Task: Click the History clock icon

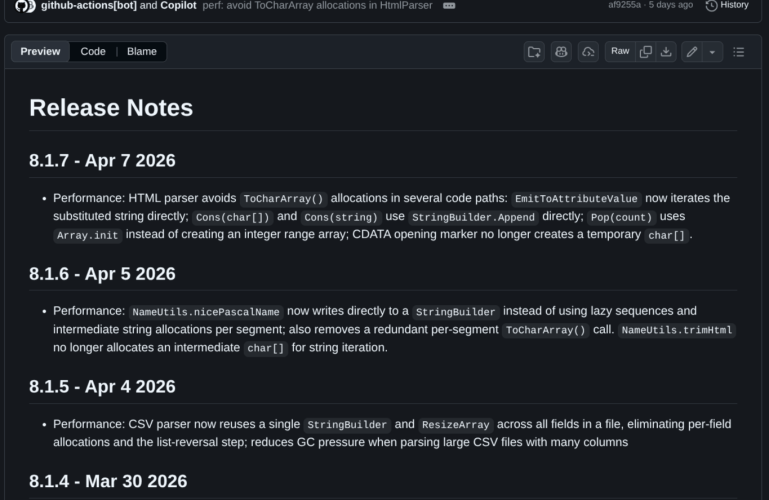Action: point(712,5)
